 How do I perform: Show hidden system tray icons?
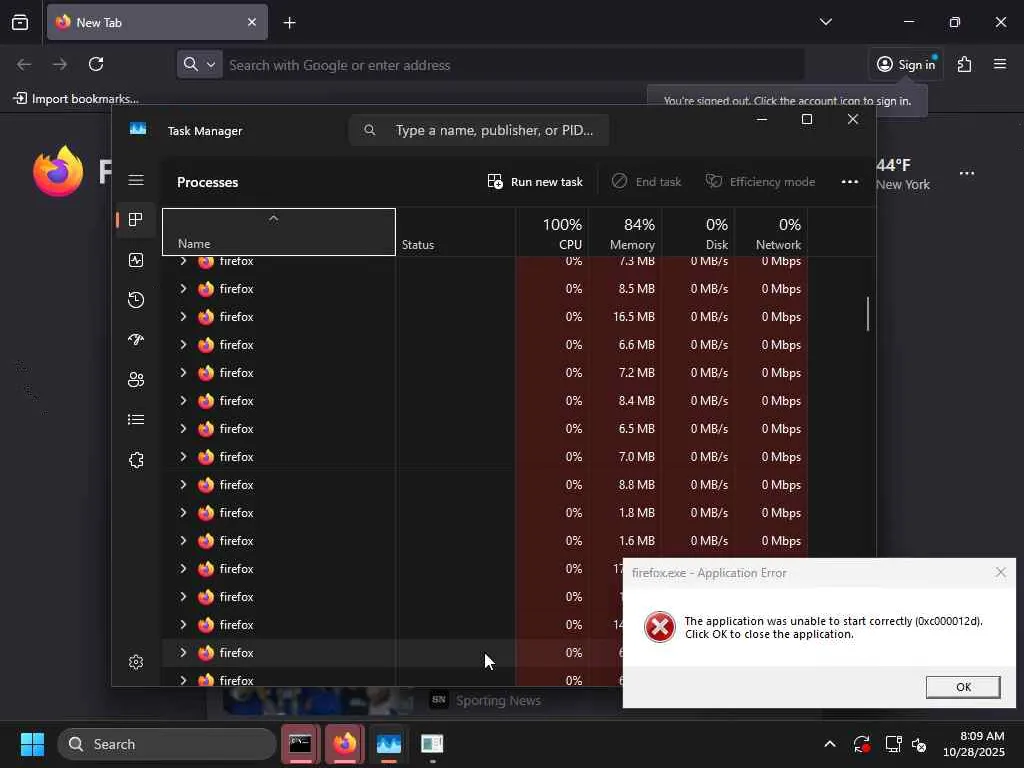[x=830, y=744]
